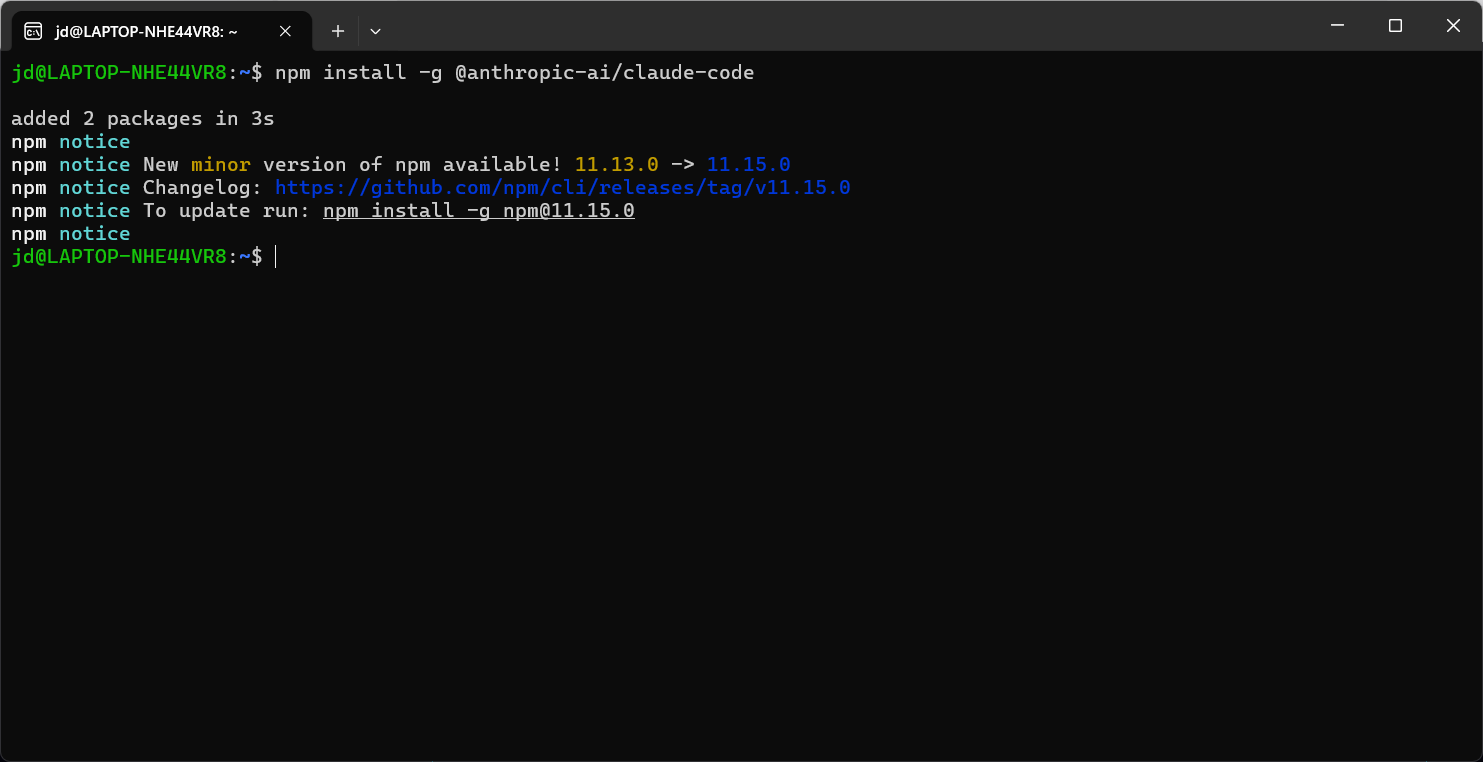Click the yellow word 'minor'
The width and height of the screenshot is (1483, 762).
click(220, 165)
